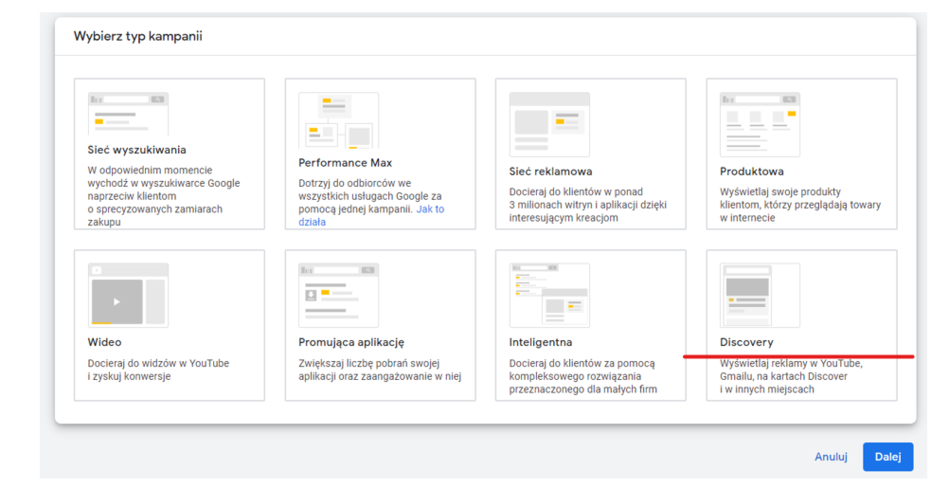Viewport: 949px width, 488px height.
Task: Pick the "Inteligentna" campaign title
Action: coord(543,342)
